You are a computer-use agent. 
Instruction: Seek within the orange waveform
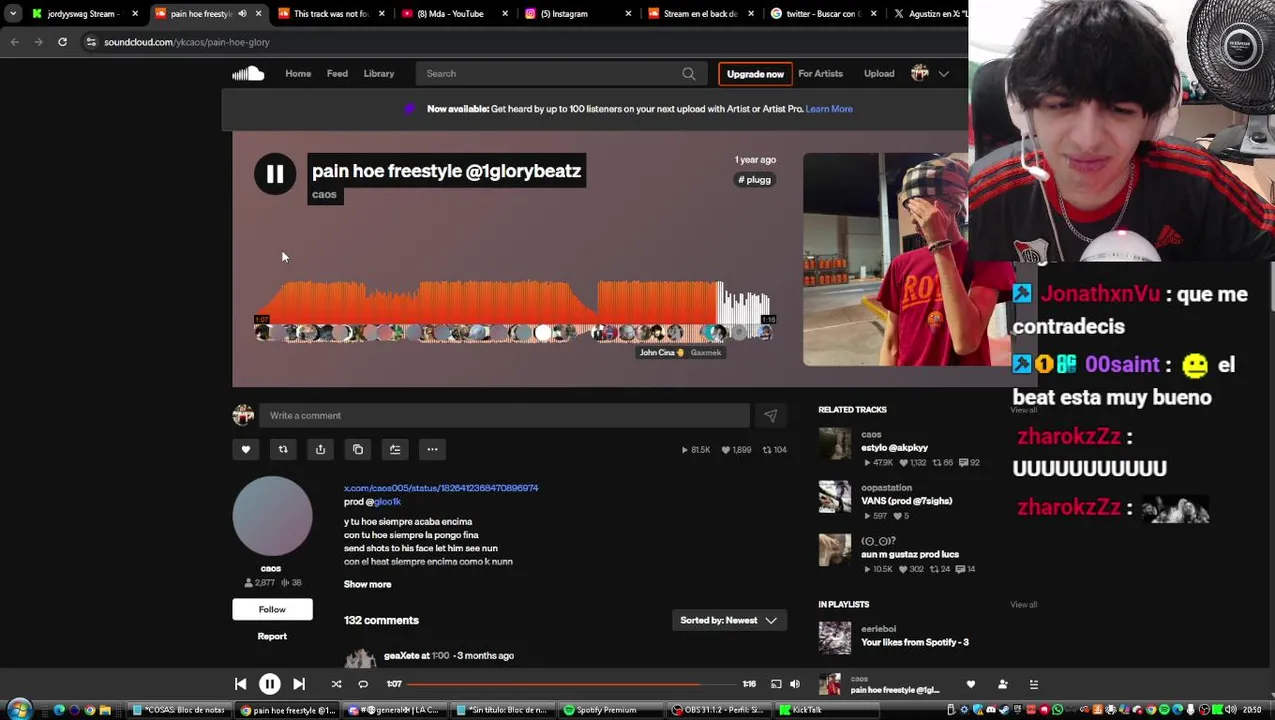pos(487,300)
